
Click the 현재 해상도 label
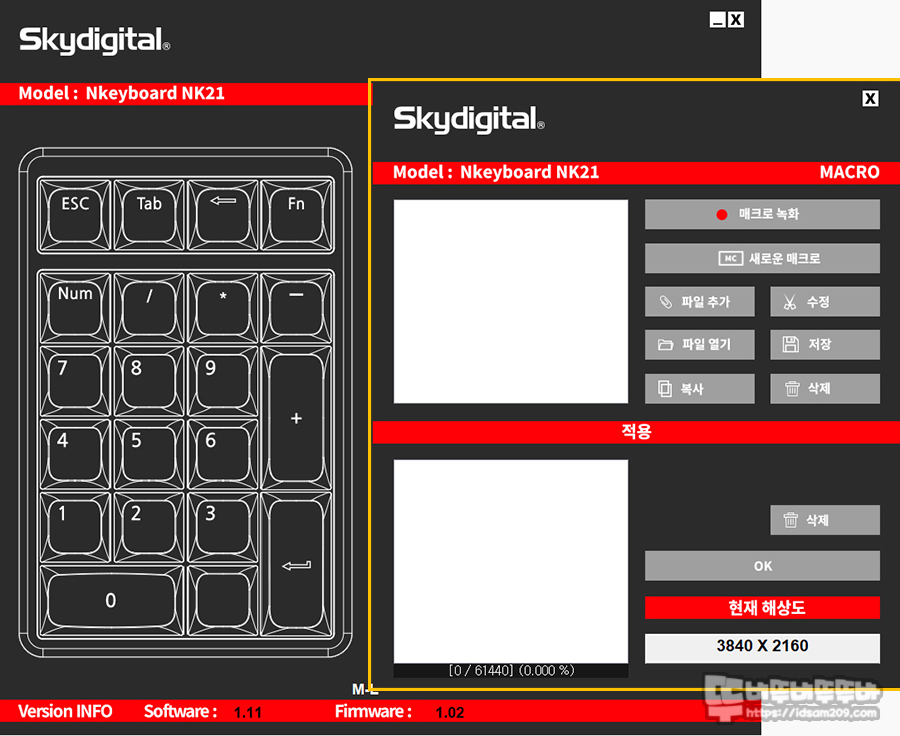[762, 607]
